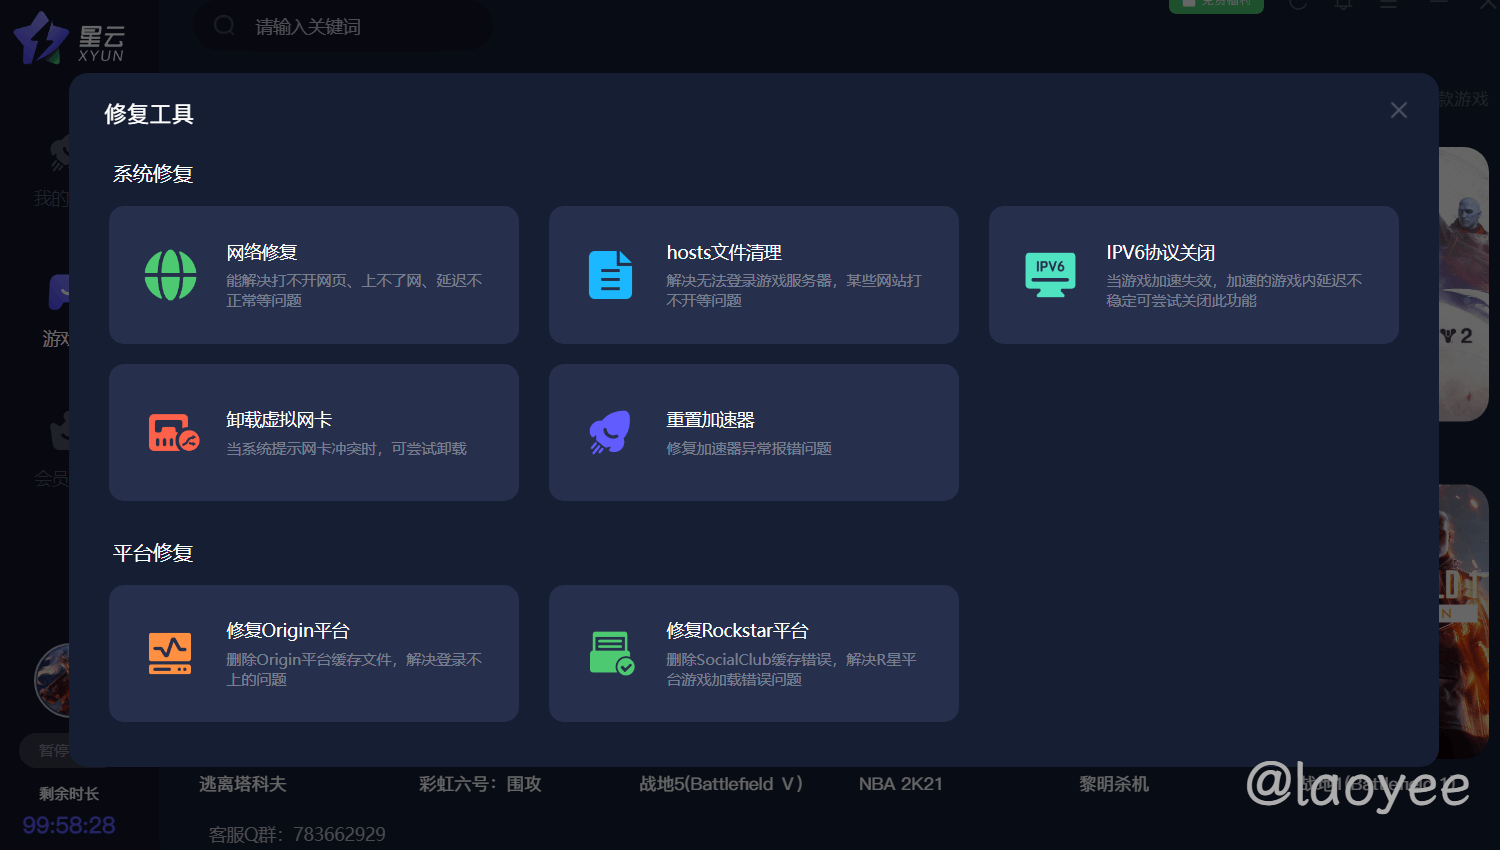Open the 彩虹六号：围攻 game entry
The height and width of the screenshot is (850, 1500).
point(480,784)
